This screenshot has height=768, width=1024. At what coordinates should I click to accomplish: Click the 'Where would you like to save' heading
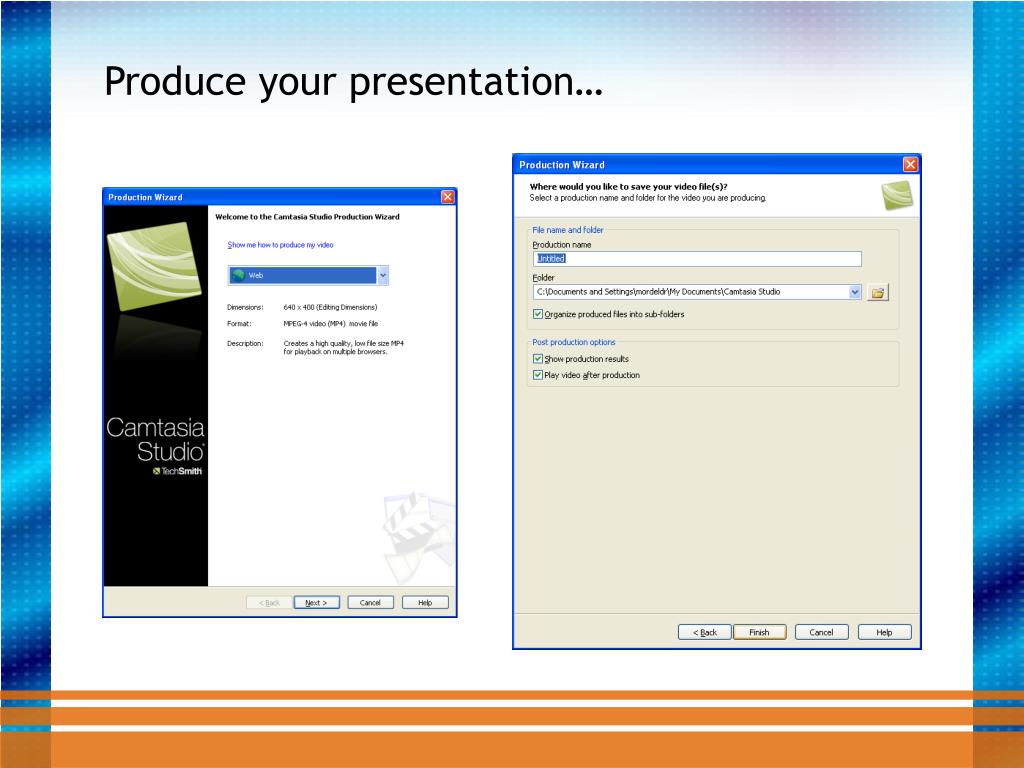coord(628,187)
